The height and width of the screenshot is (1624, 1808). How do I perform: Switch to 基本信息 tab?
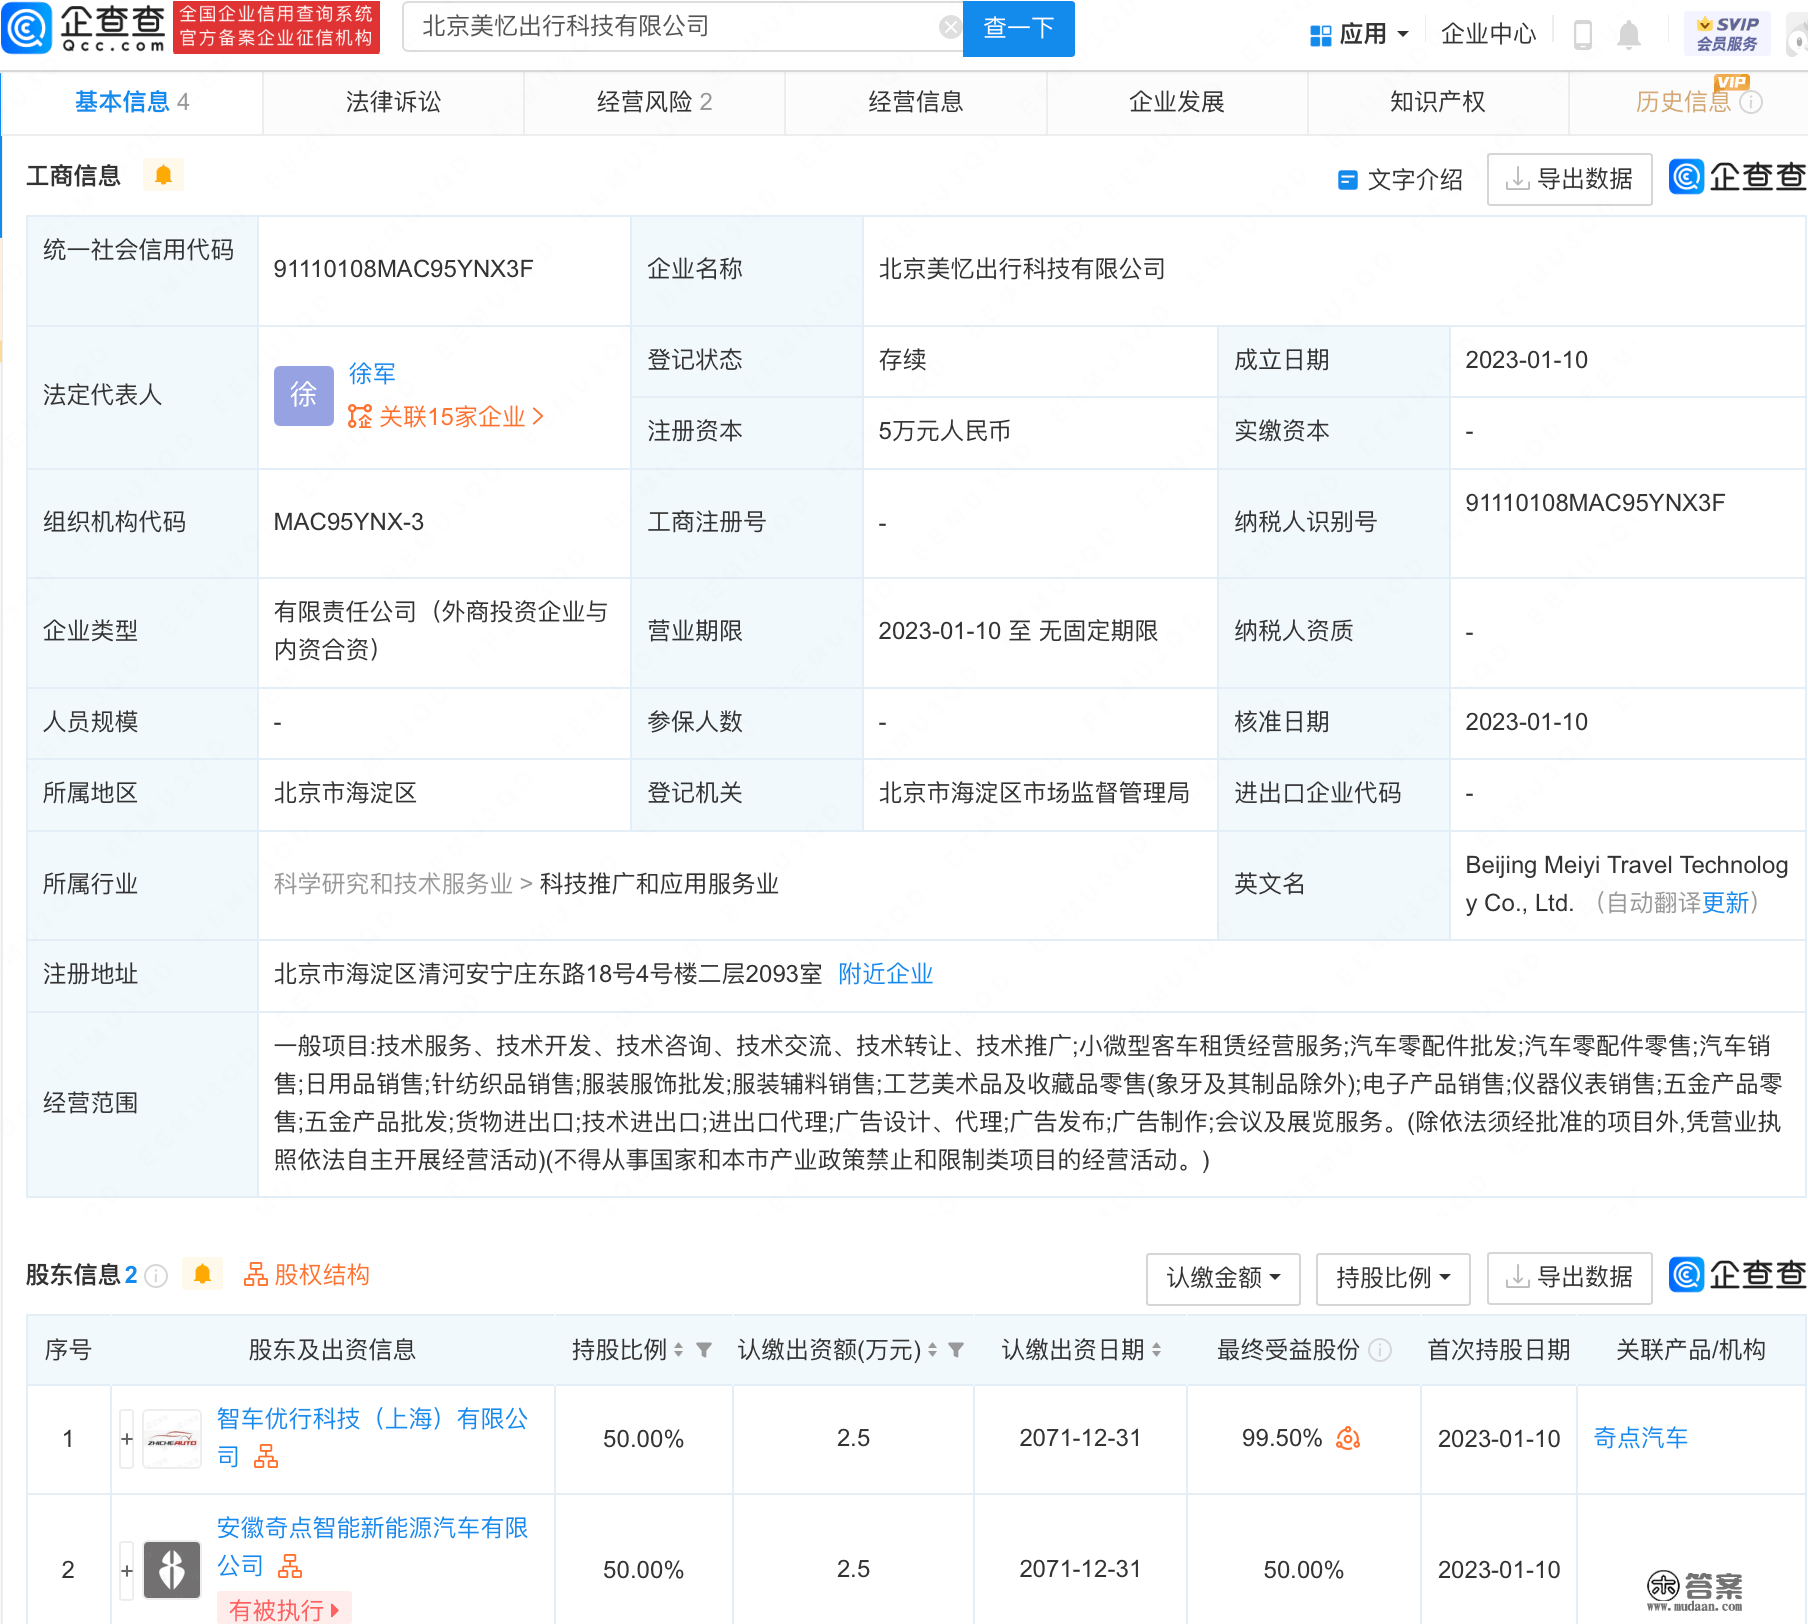point(131,102)
